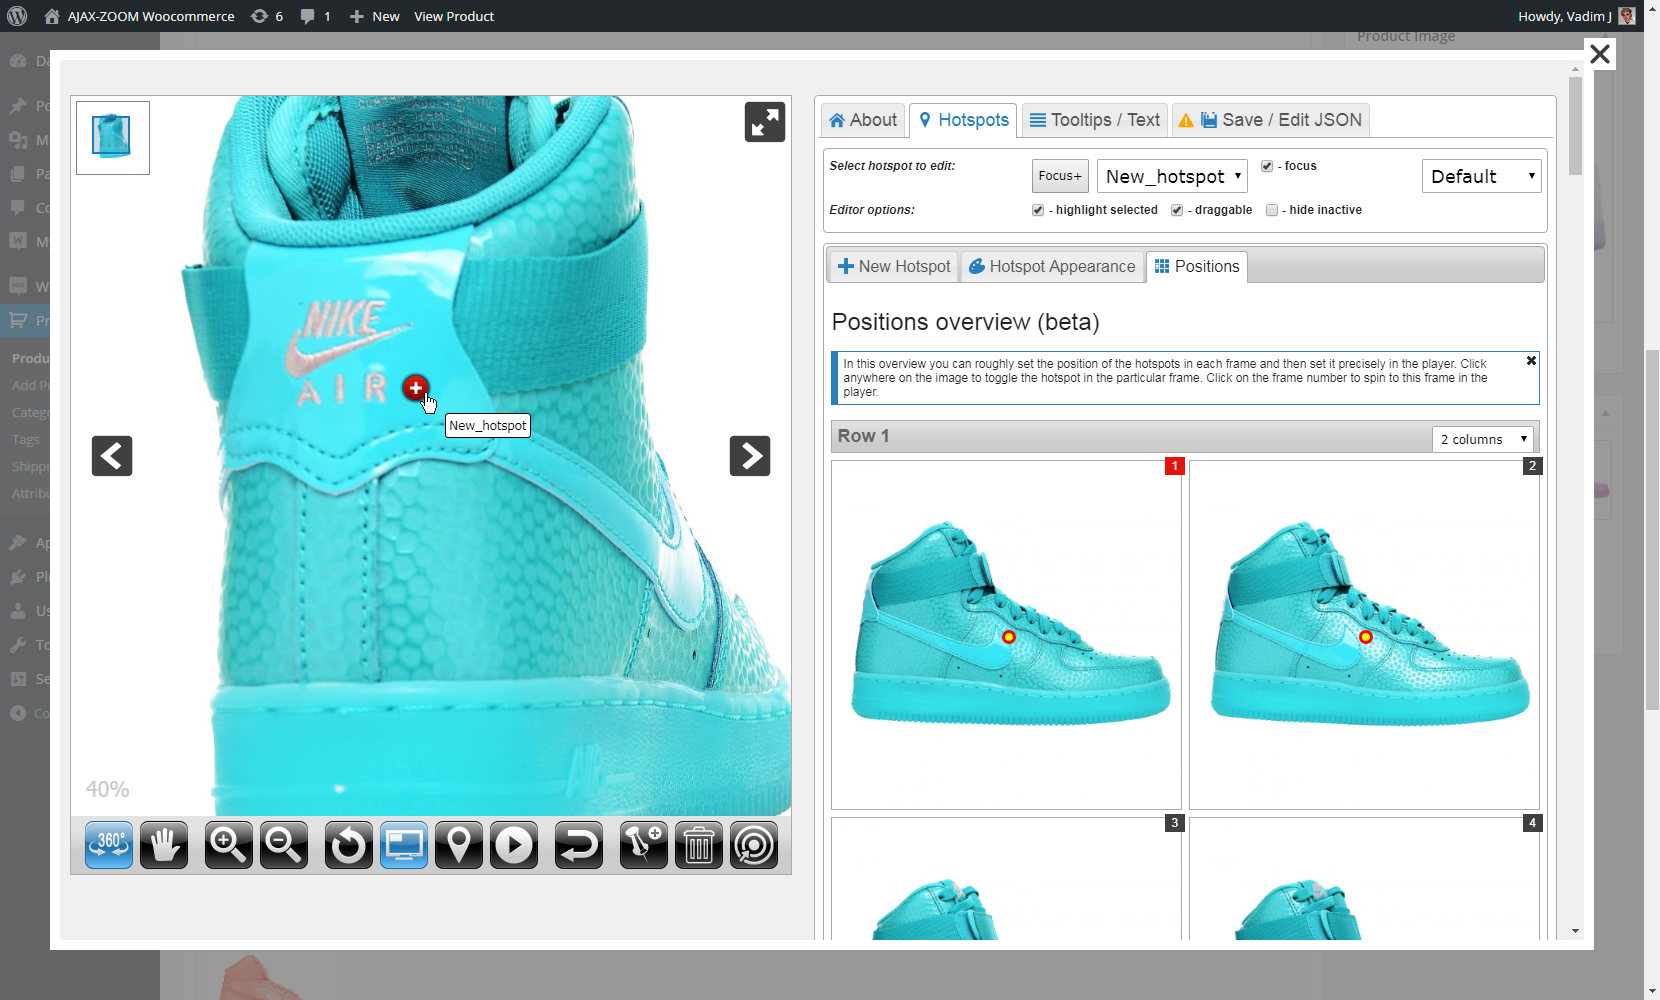This screenshot has width=1660, height=1000.
Task: Click the Focus+ button
Action: click(1060, 176)
